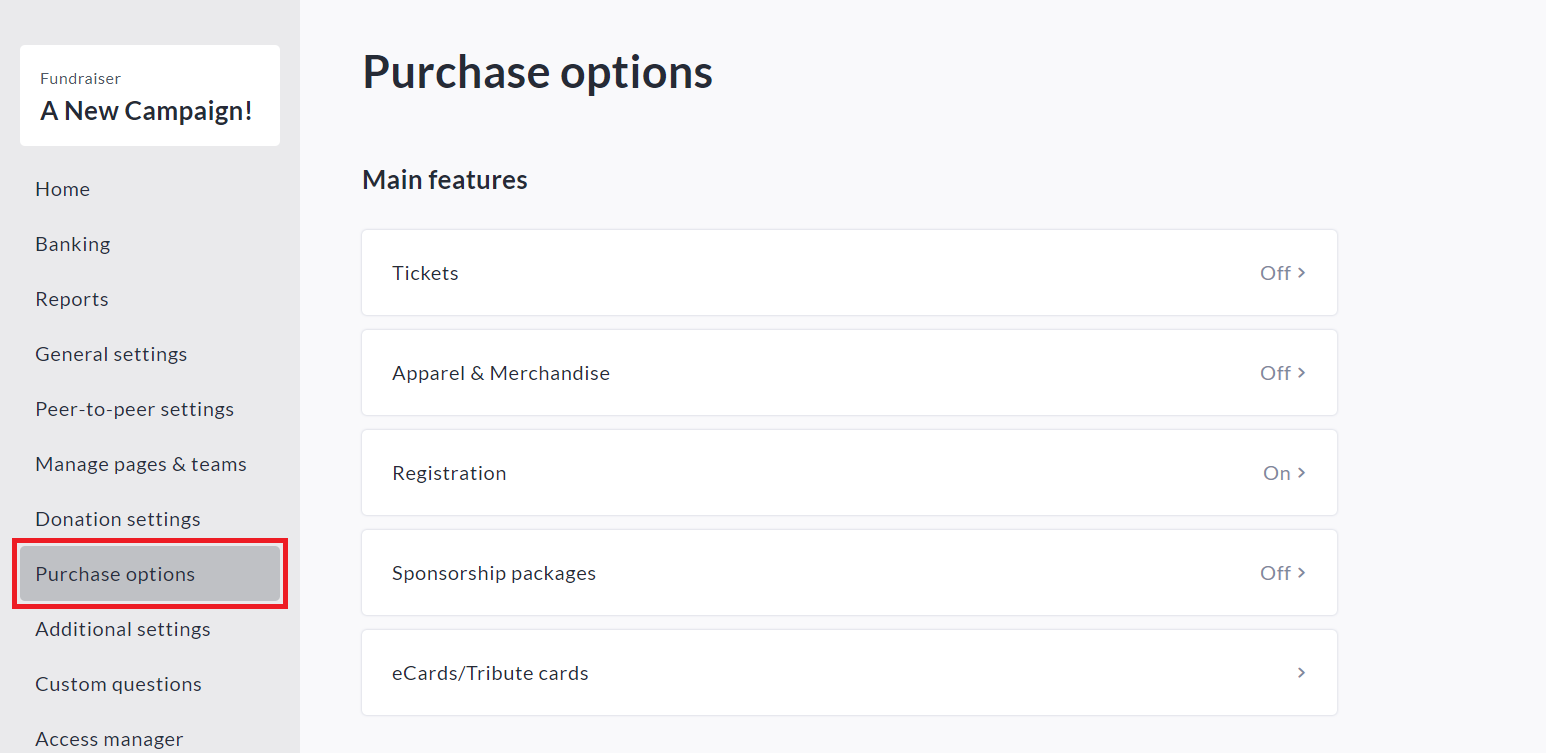Navigate to Access manager
The width and height of the screenshot is (1546, 753).
108,738
